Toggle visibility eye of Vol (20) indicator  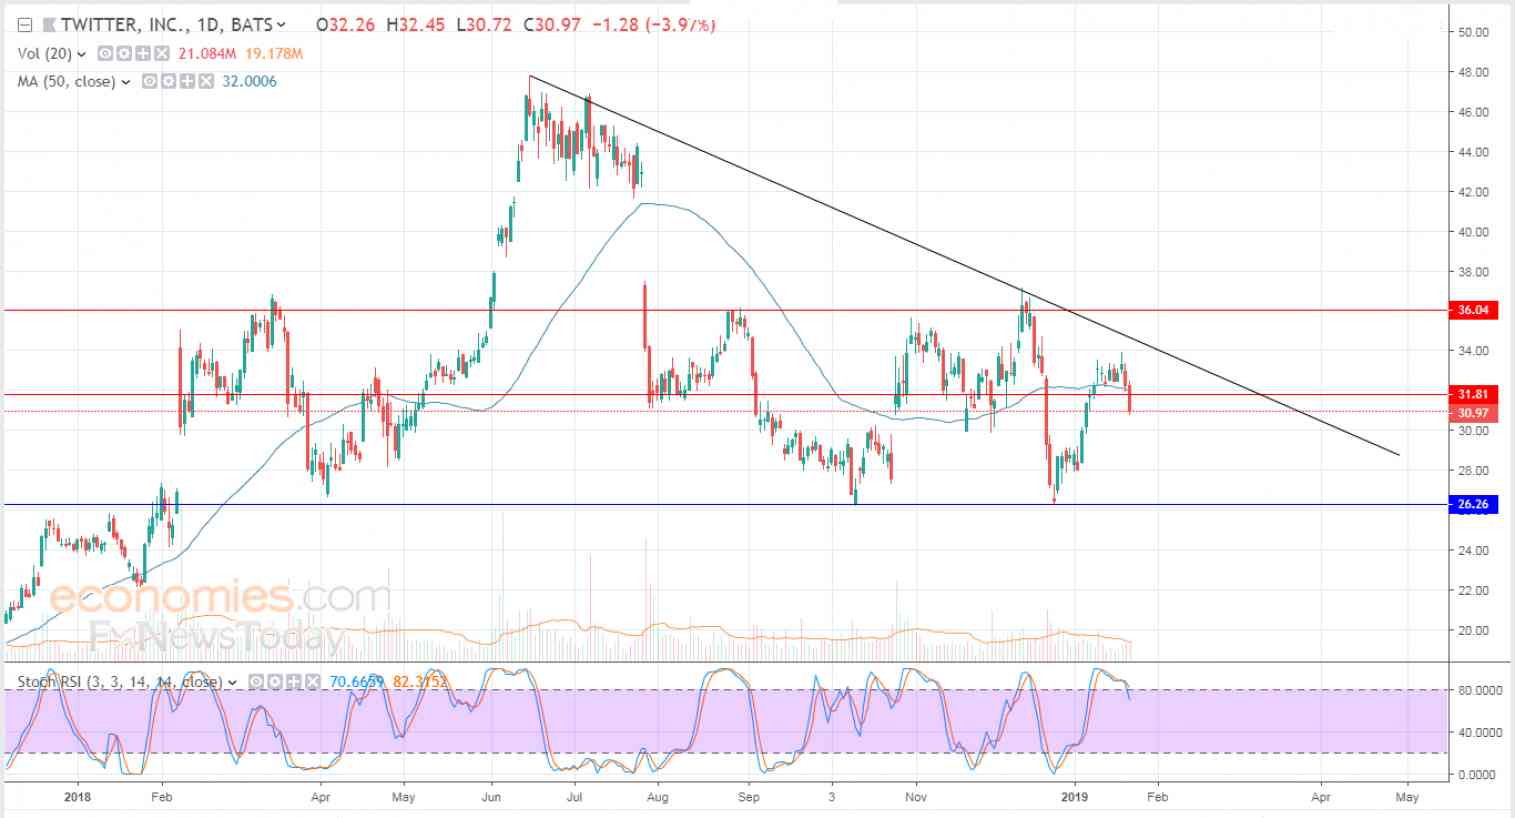click(105, 54)
